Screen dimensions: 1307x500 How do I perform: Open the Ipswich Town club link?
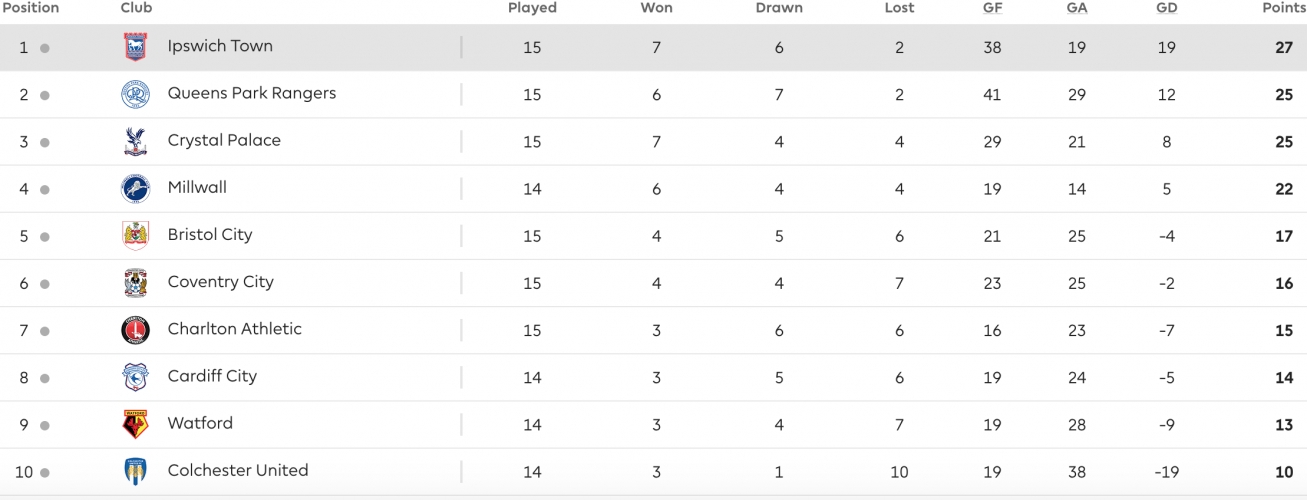point(220,46)
